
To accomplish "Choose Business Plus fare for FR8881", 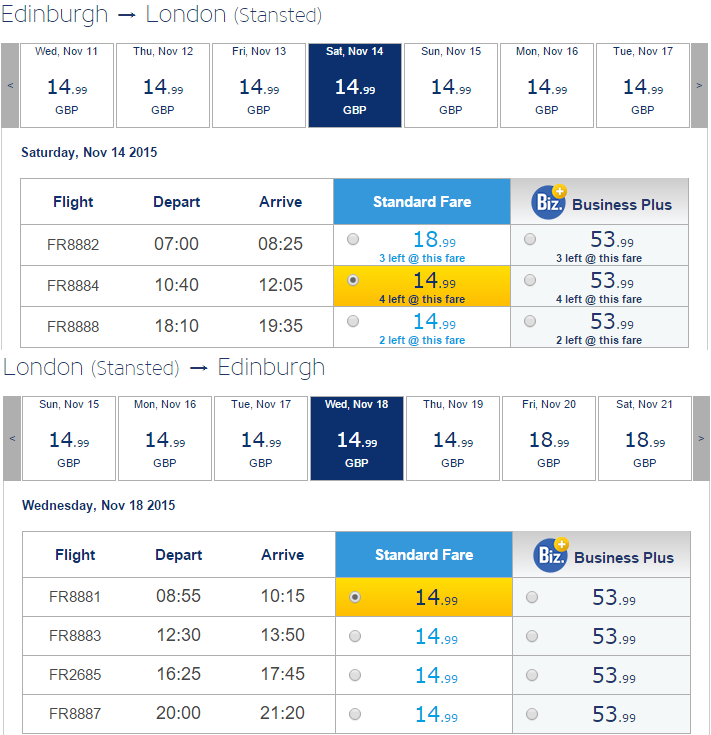I will [532, 597].
